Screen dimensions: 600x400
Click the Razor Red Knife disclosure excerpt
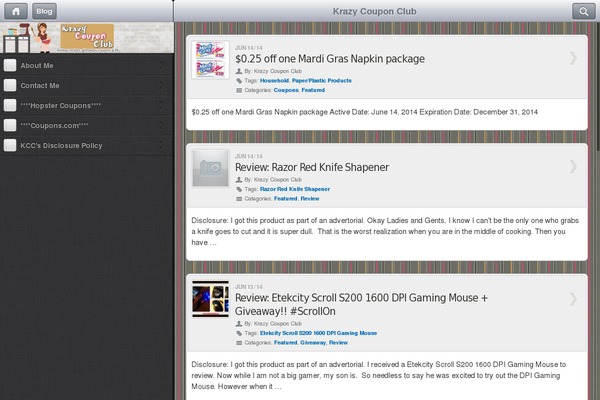[385, 231]
